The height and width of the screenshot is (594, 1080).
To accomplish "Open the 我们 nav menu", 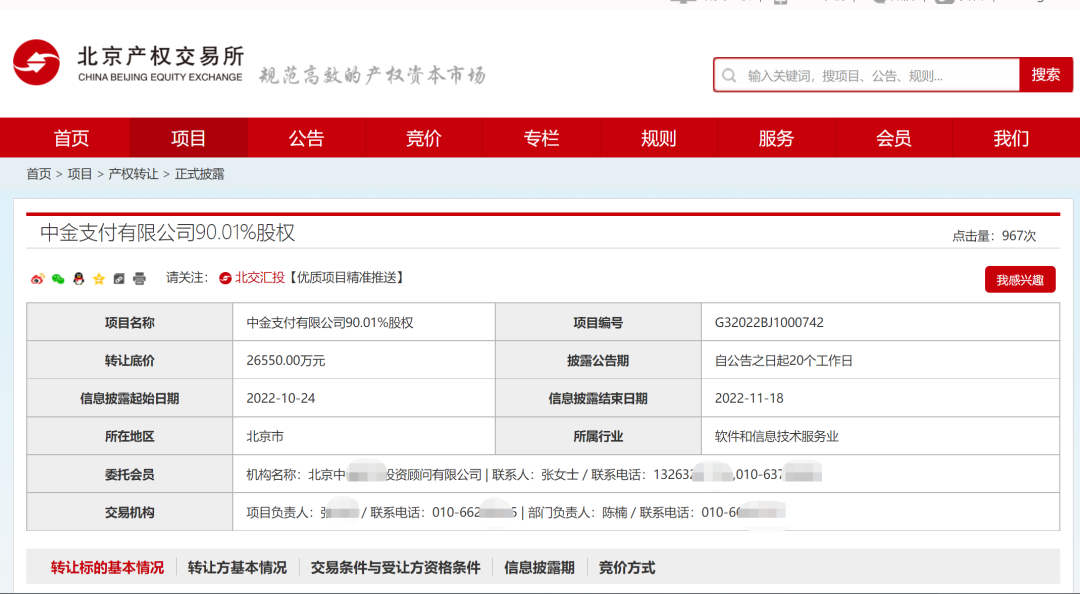I will 1011,138.
